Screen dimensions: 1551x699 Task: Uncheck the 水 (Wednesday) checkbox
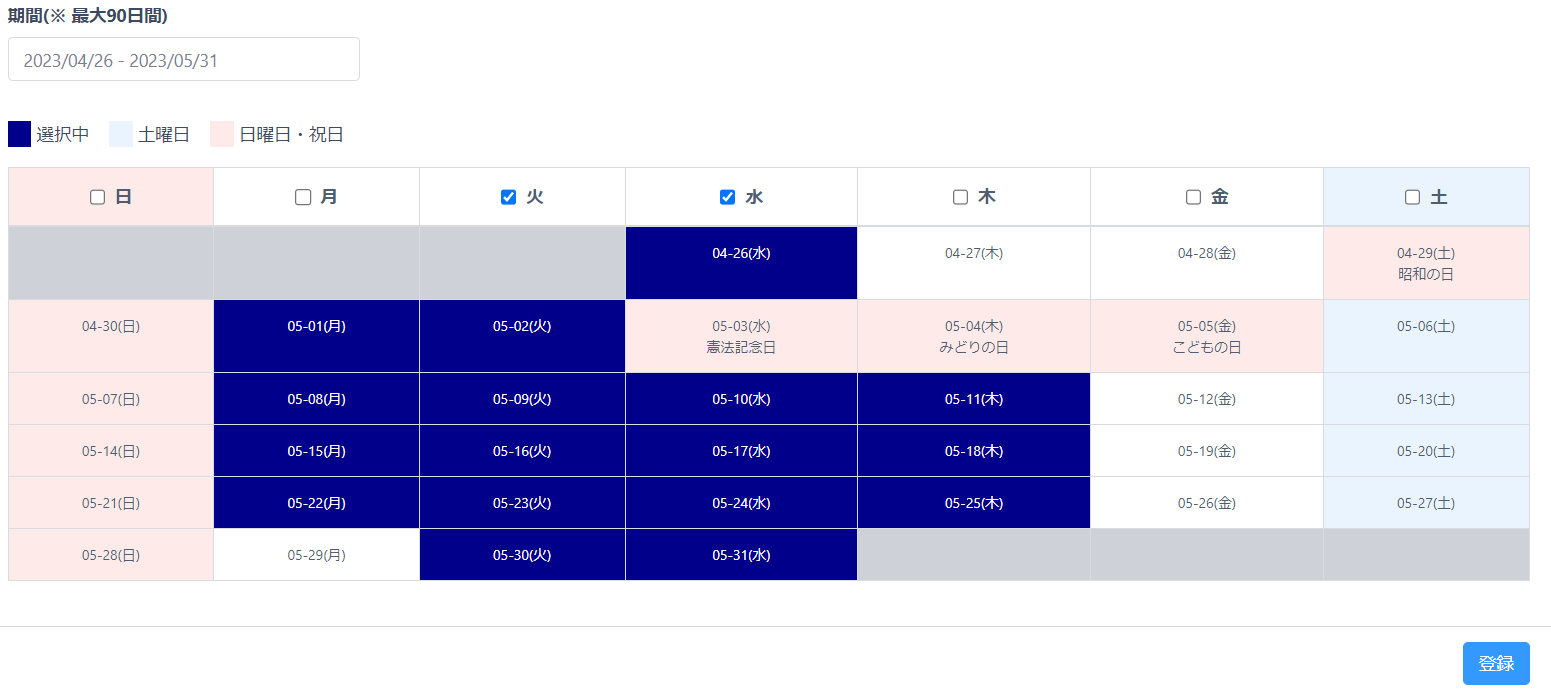coord(727,197)
